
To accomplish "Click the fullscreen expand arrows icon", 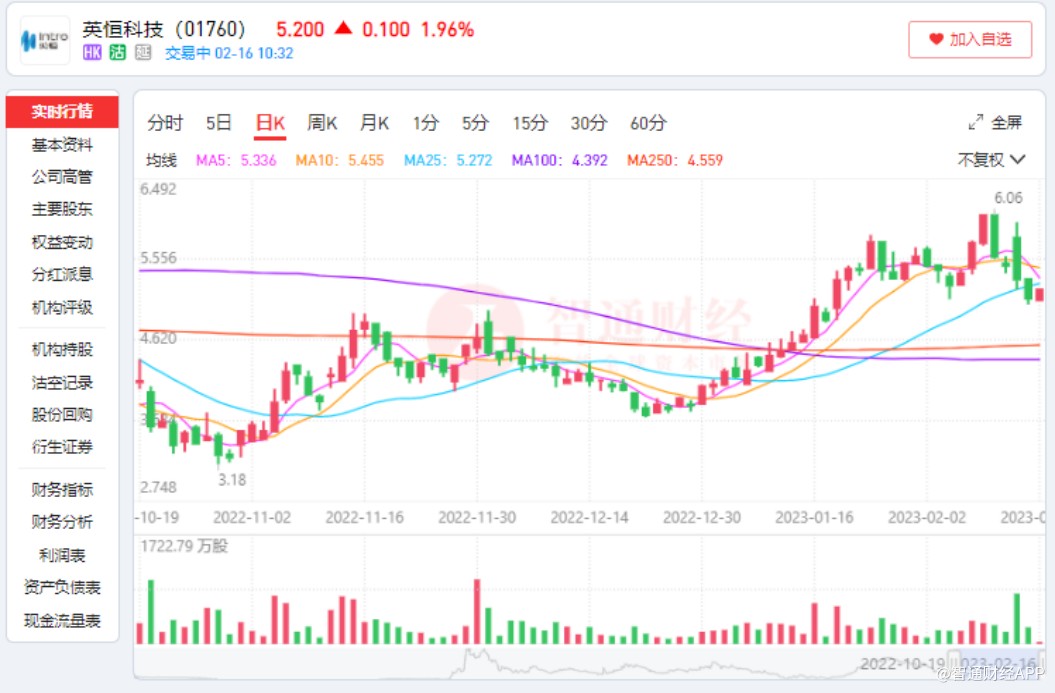I will pos(976,123).
